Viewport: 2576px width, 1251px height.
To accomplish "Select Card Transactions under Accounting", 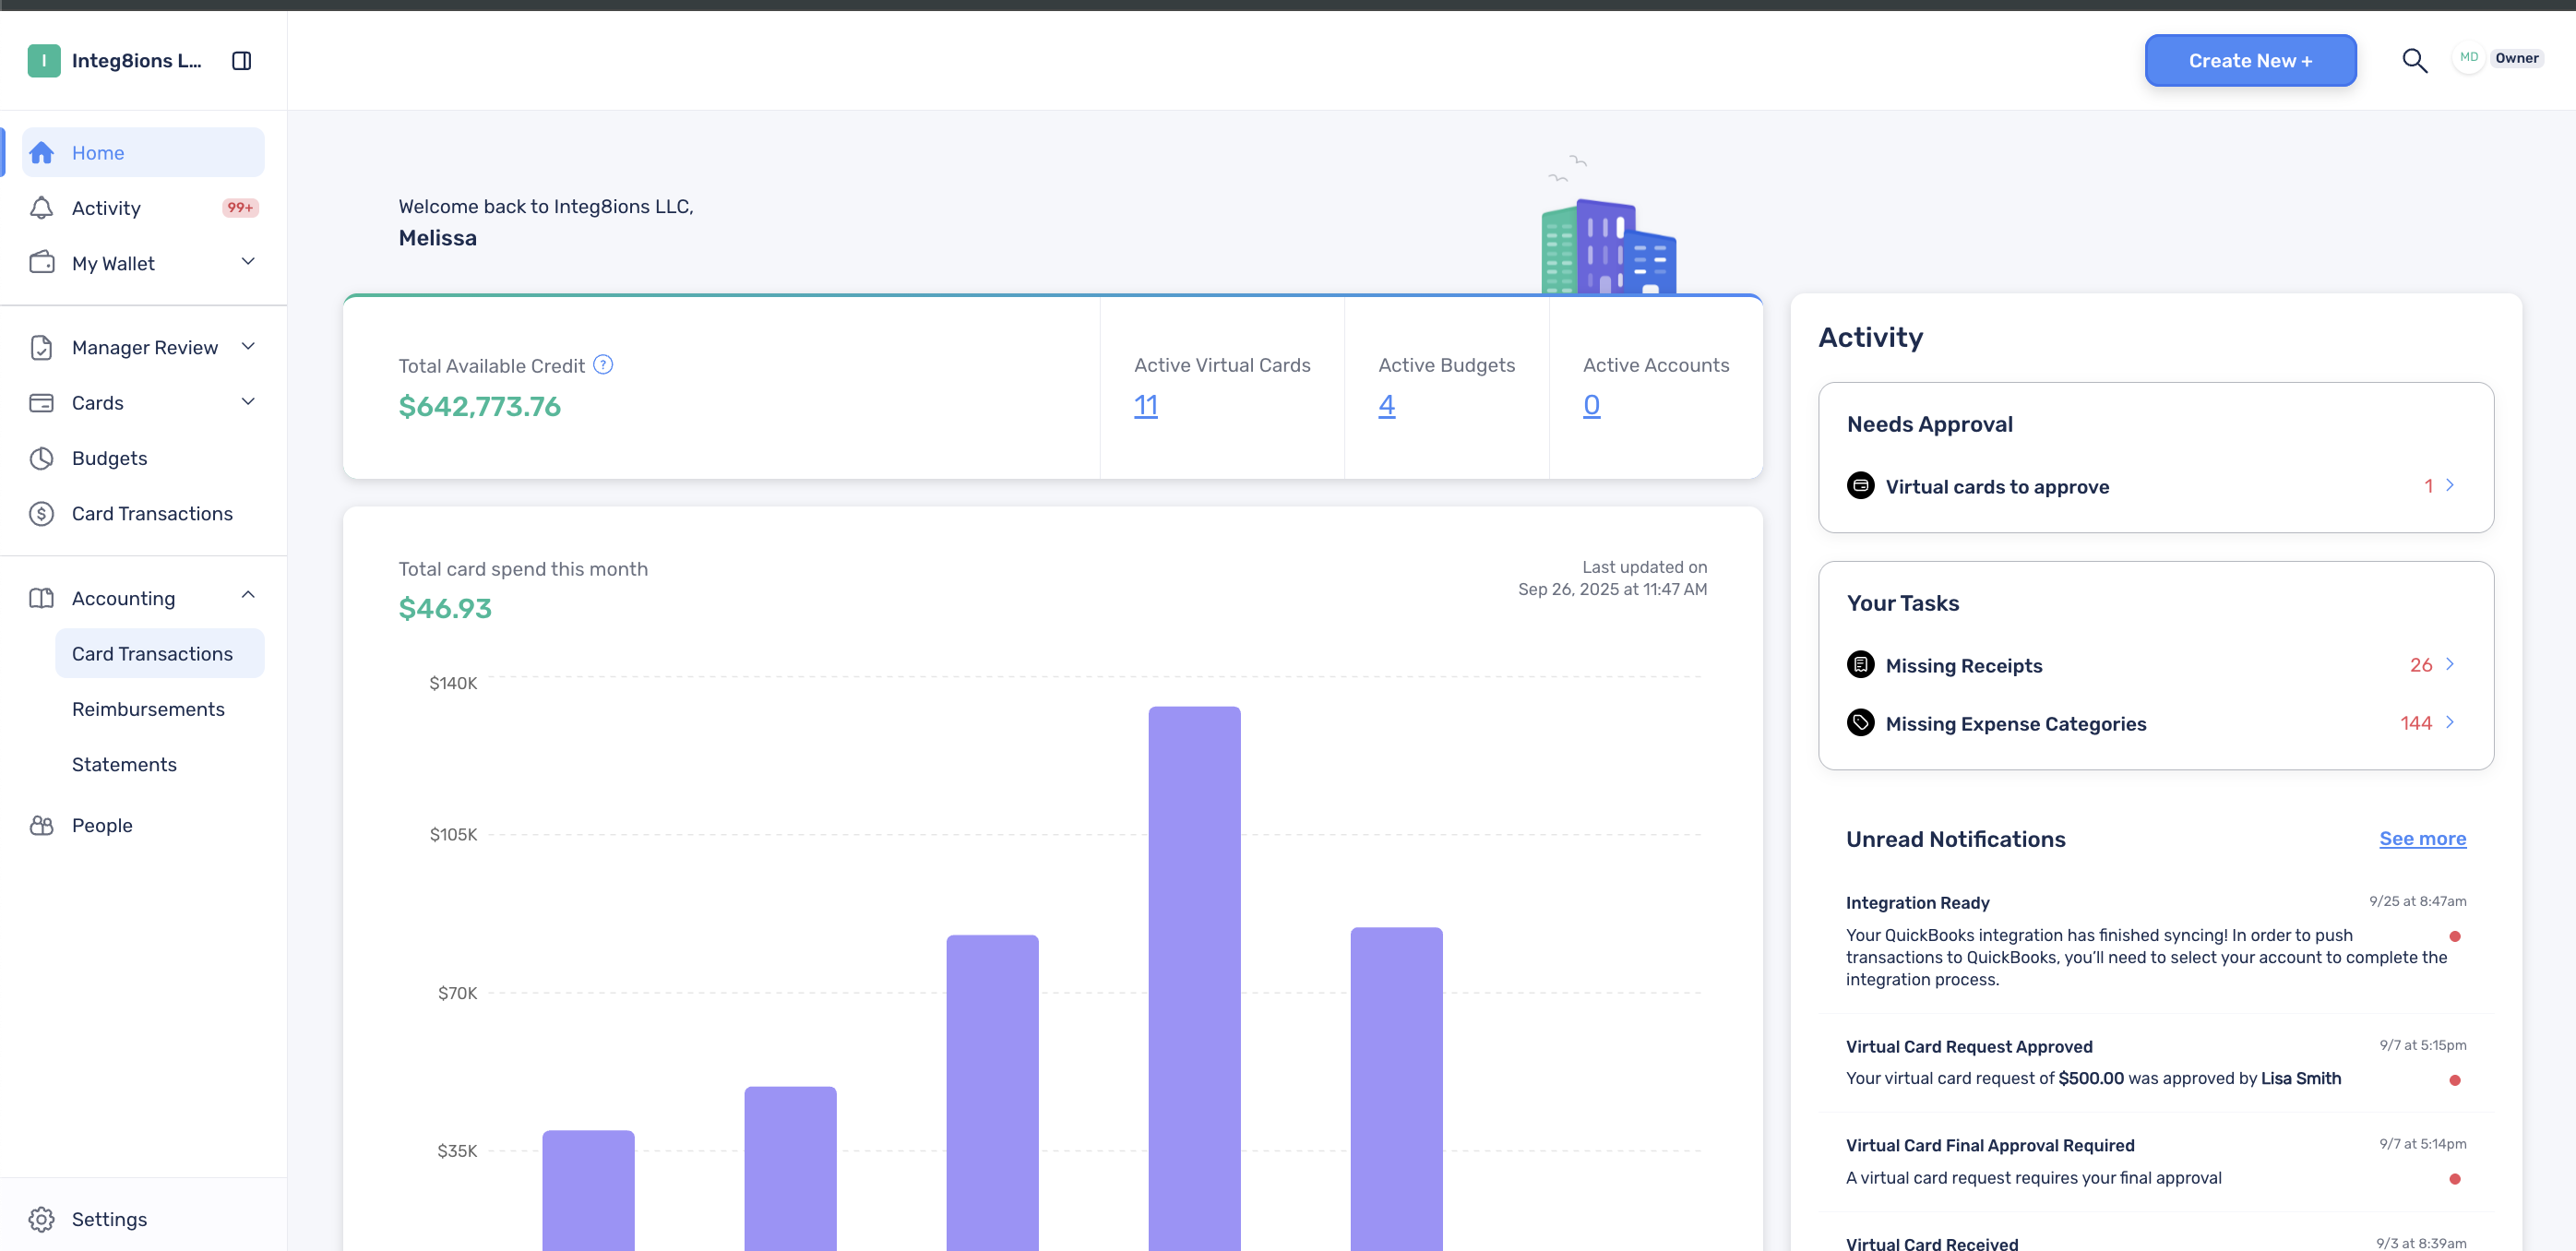I will click(x=160, y=654).
